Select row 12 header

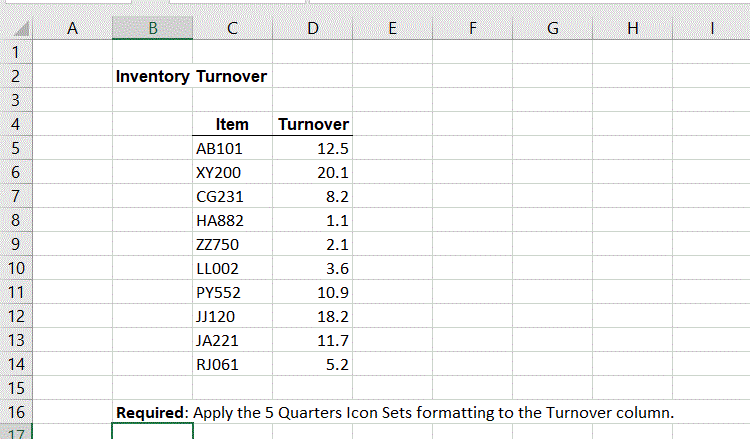16,316
